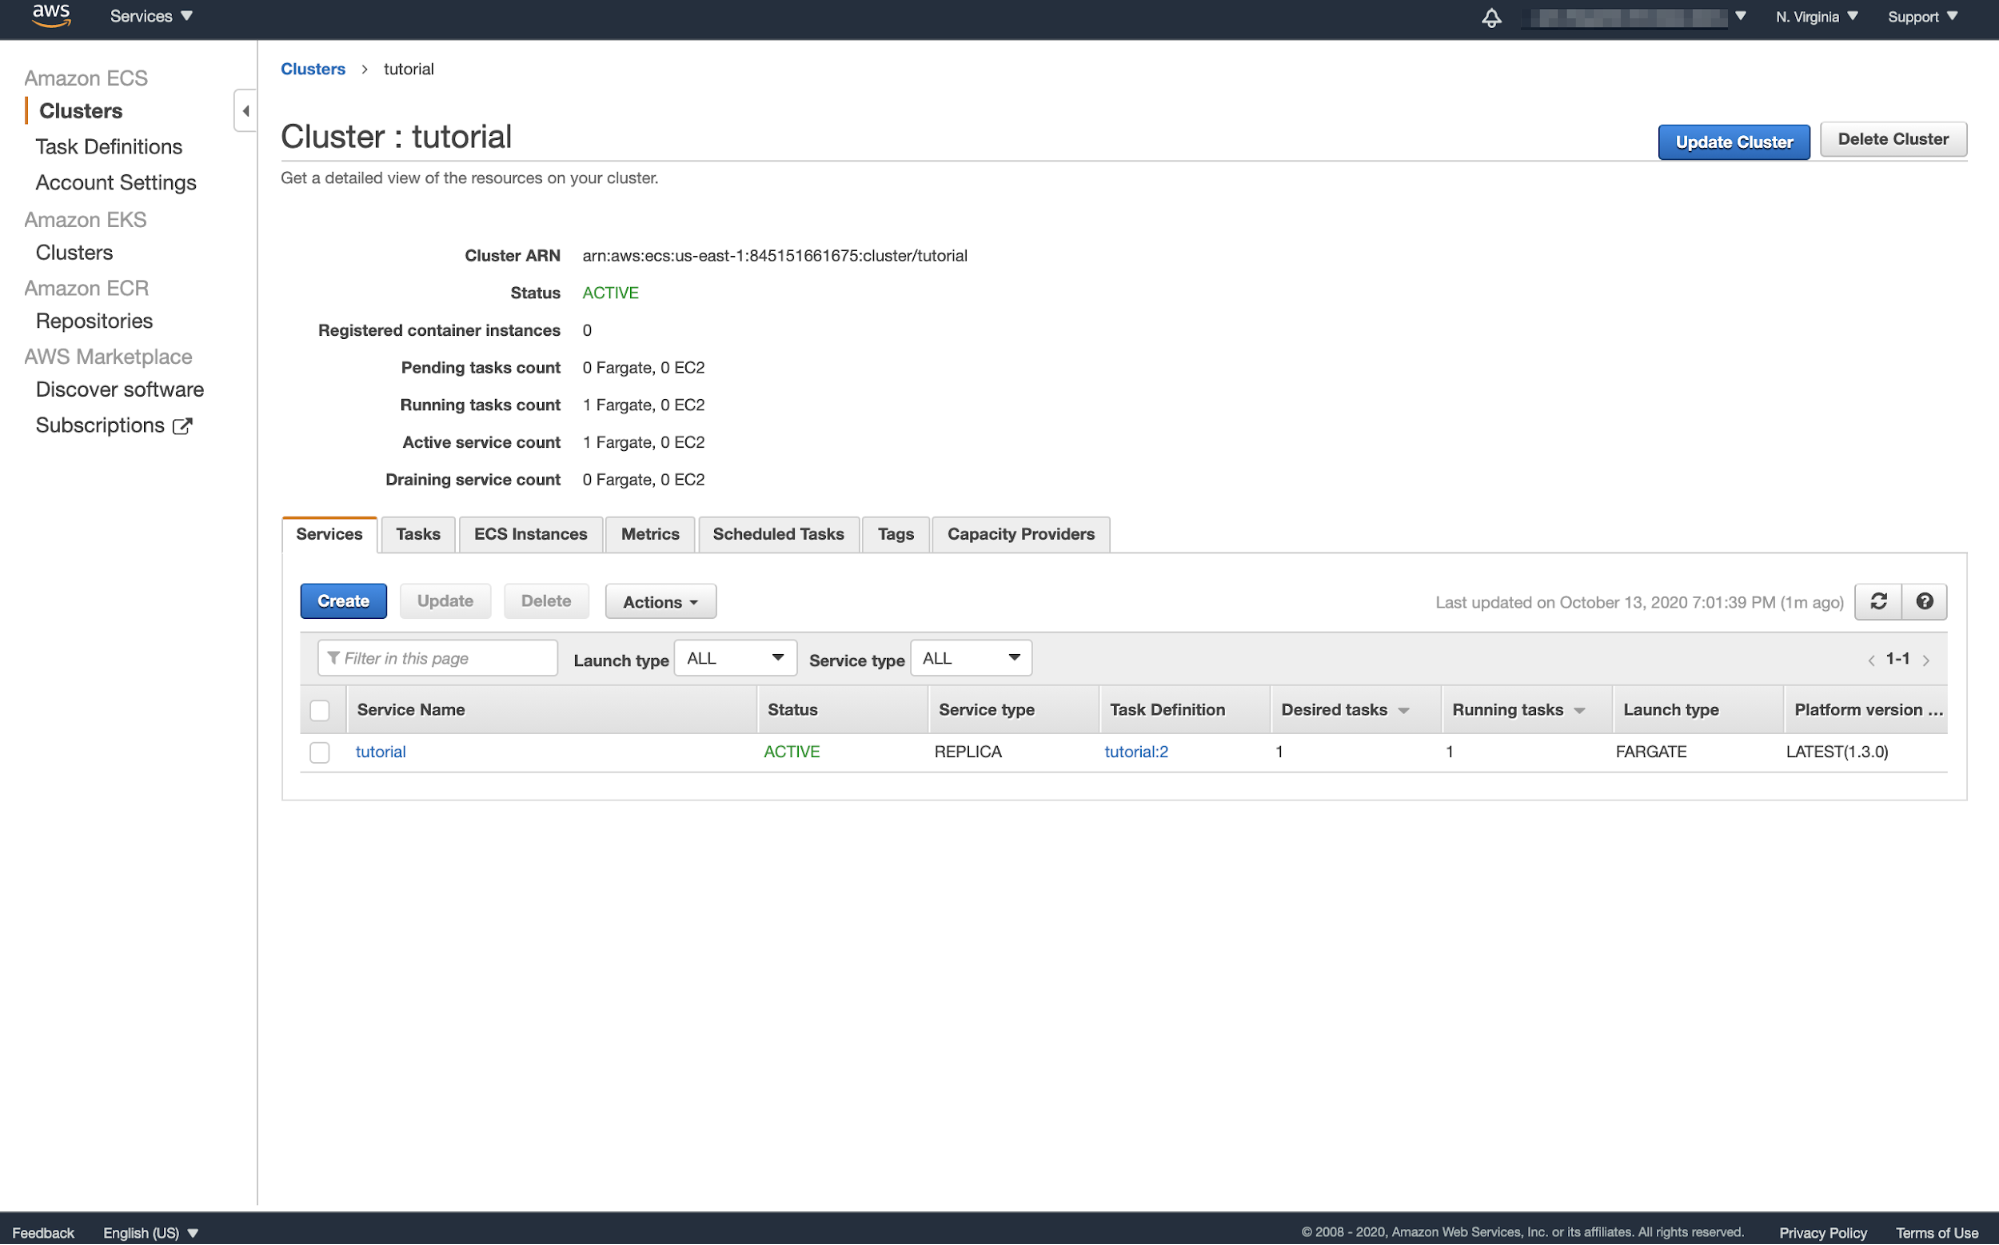The image size is (1999, 1245).
Task: Click the Filter in this page field
Action: (438, 658)
